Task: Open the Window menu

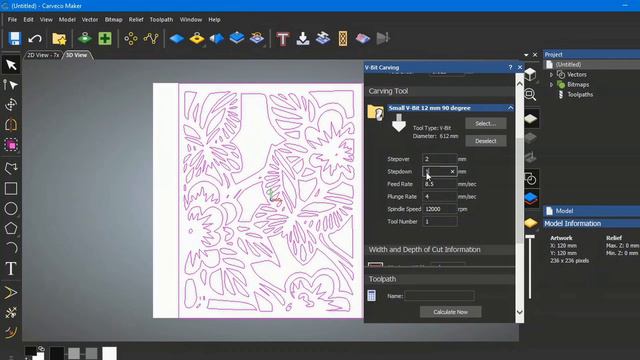Action: click(191, 20)
